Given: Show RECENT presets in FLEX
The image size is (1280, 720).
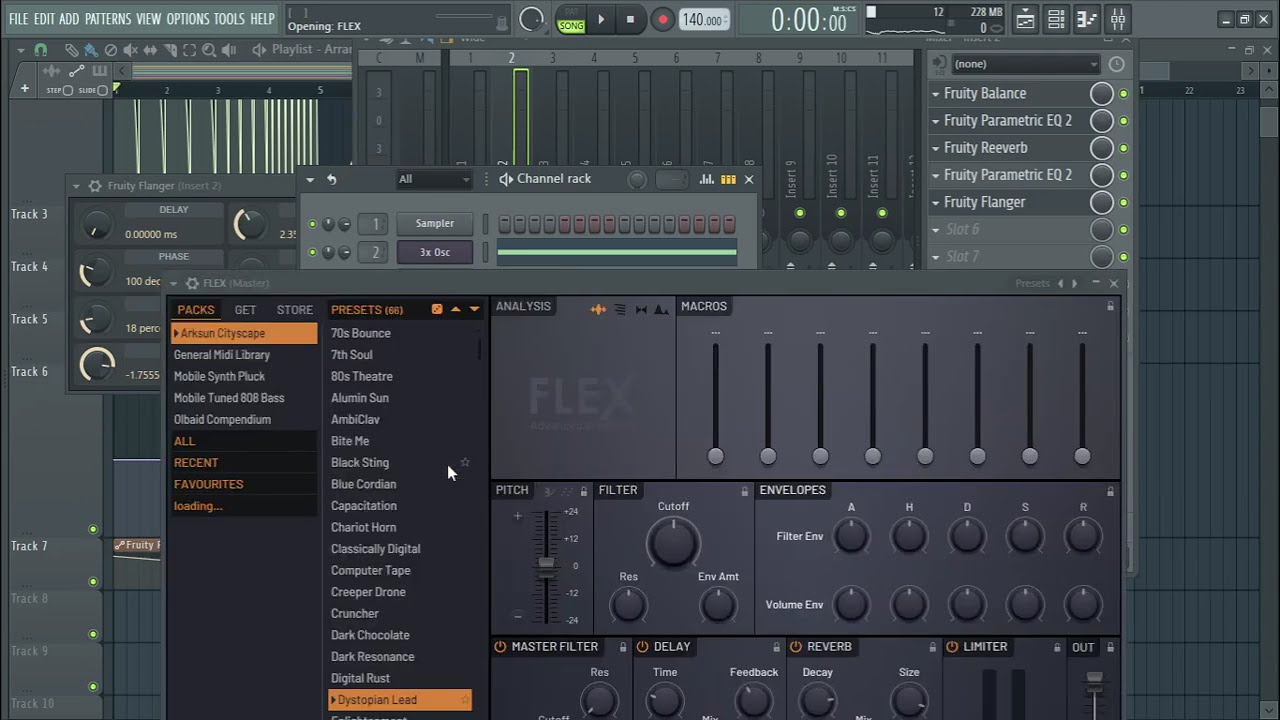Looking at the screenshot, I should pos(244,463).
